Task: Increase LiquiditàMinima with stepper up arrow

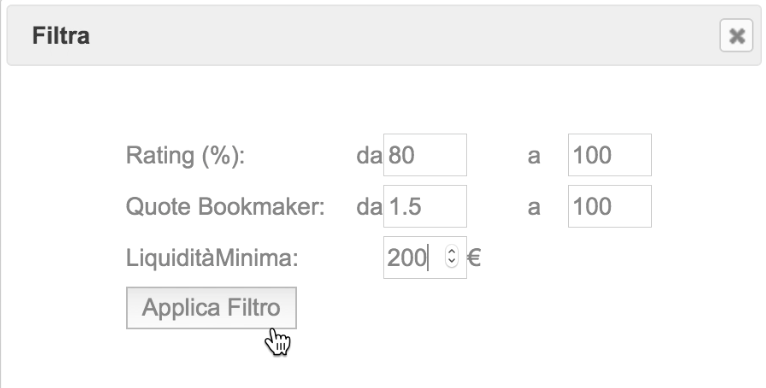Action: [452, 252]
